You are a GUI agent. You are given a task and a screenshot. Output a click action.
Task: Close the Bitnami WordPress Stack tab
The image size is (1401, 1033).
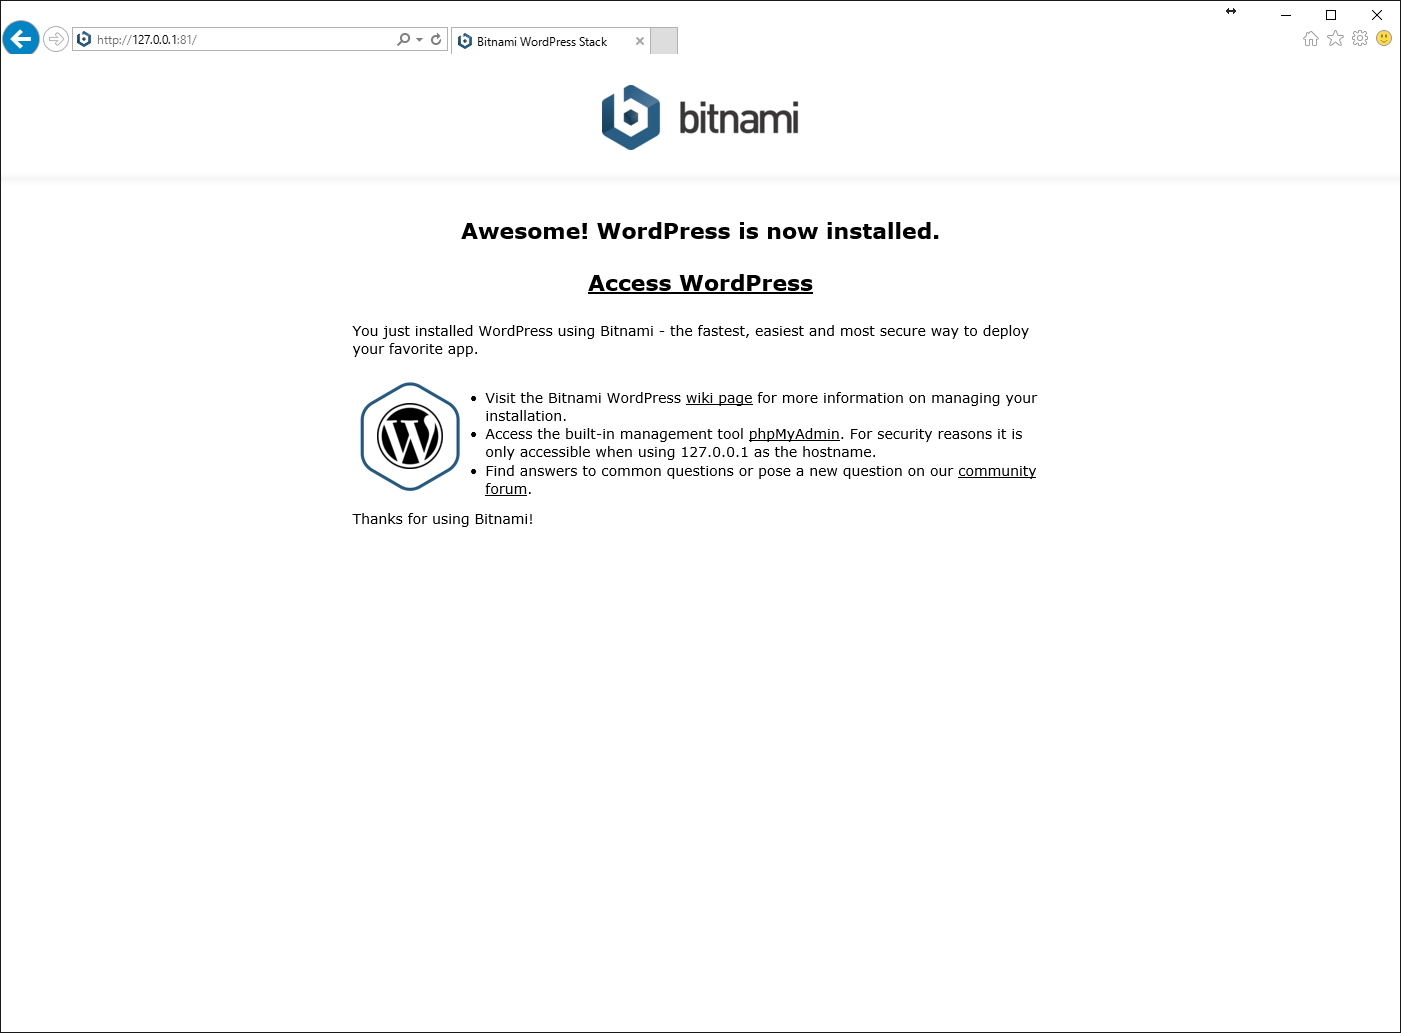[640, 41]
